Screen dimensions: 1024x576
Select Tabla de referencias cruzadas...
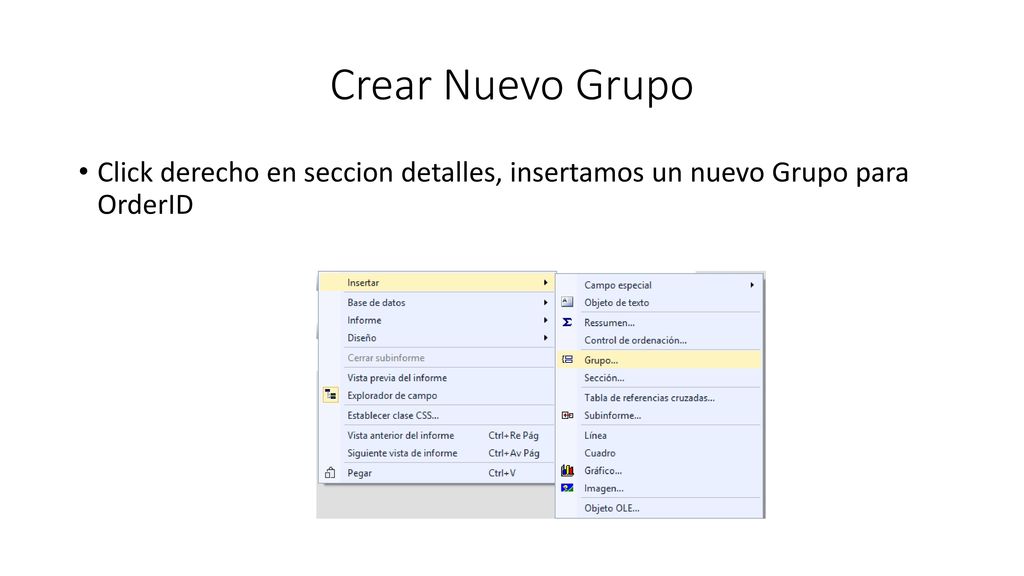coord(660,398)
